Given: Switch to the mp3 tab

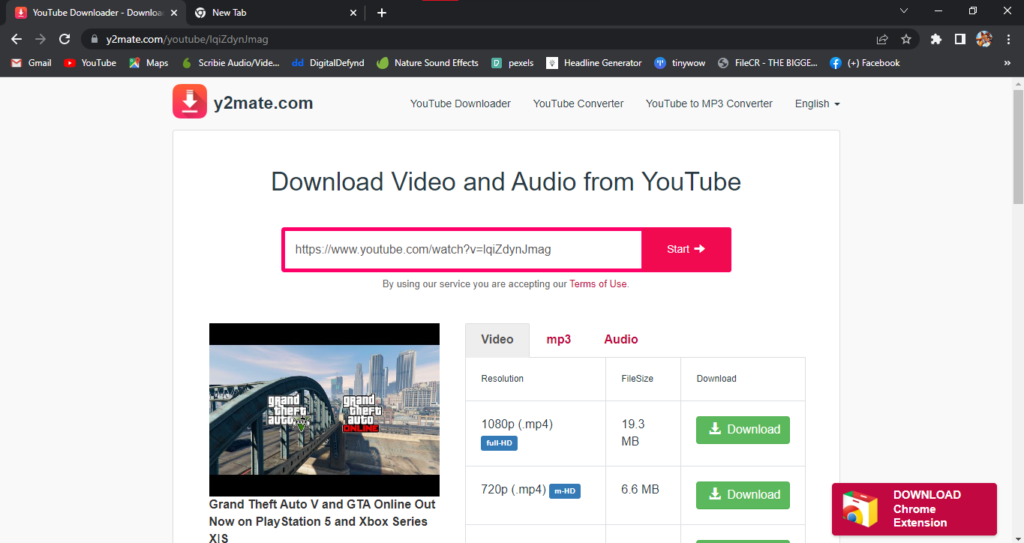Looking at the screenshot, I should 558,339.
